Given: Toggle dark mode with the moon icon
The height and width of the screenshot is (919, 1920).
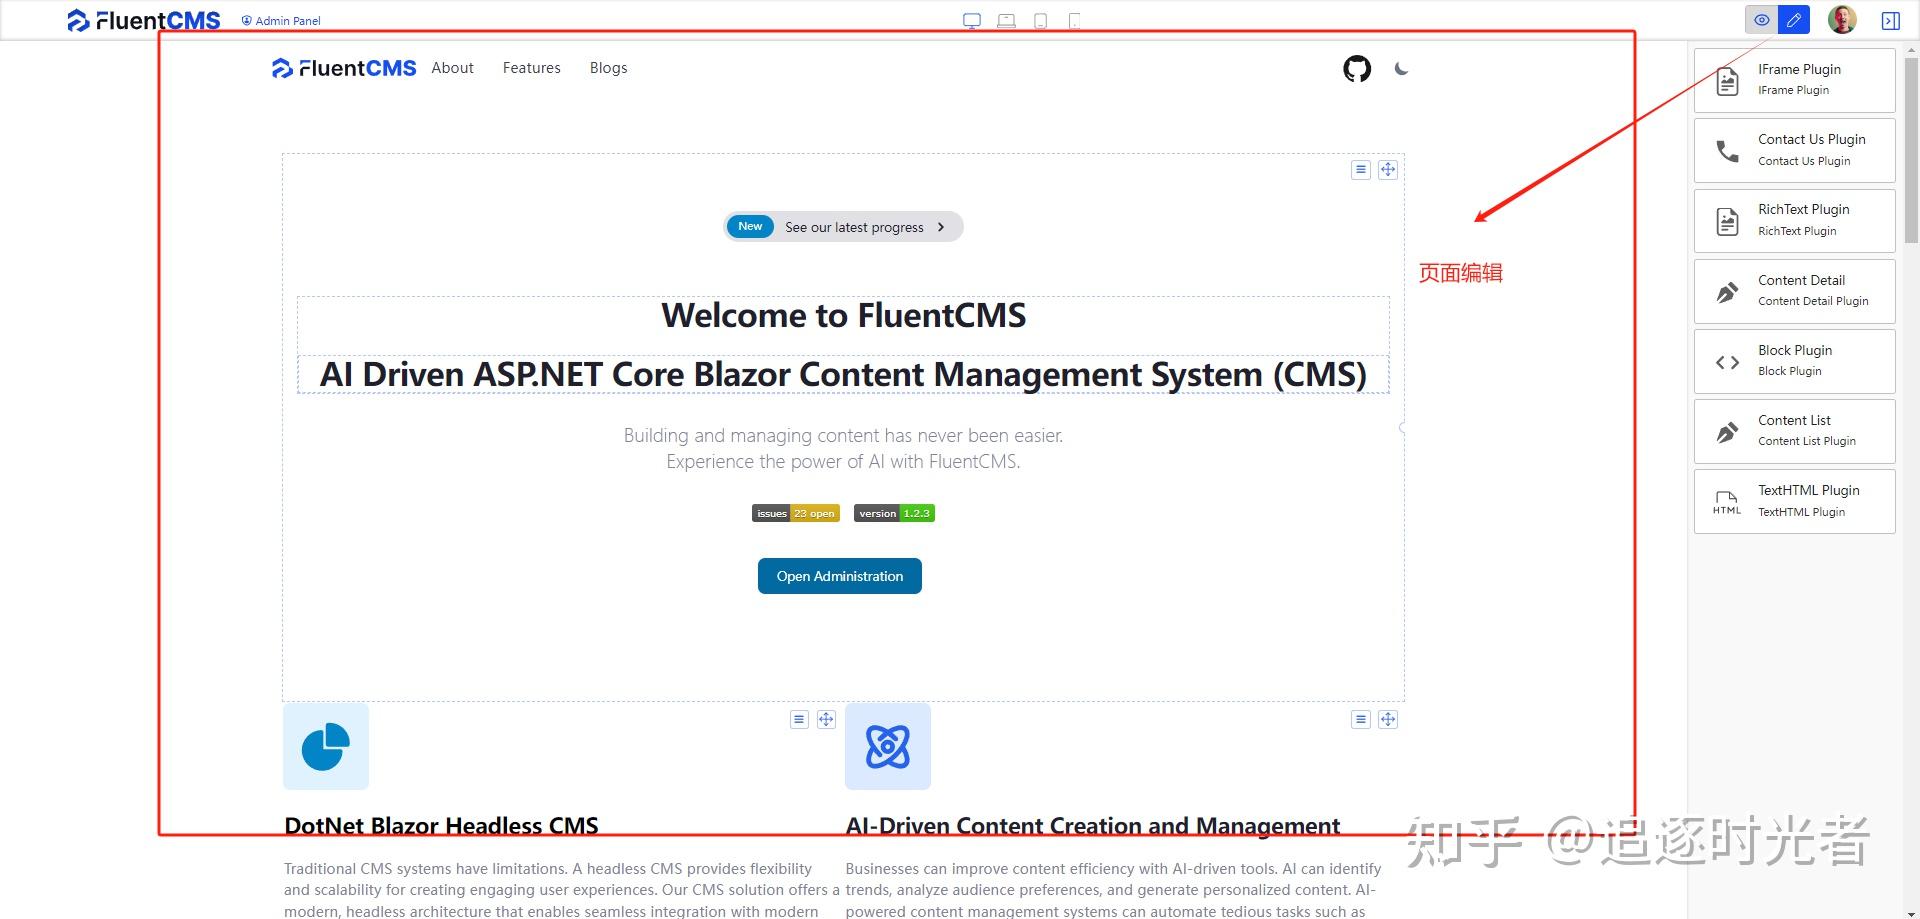Looking at the screenshot, I should pyautogui.click(x=1401, y=69).
